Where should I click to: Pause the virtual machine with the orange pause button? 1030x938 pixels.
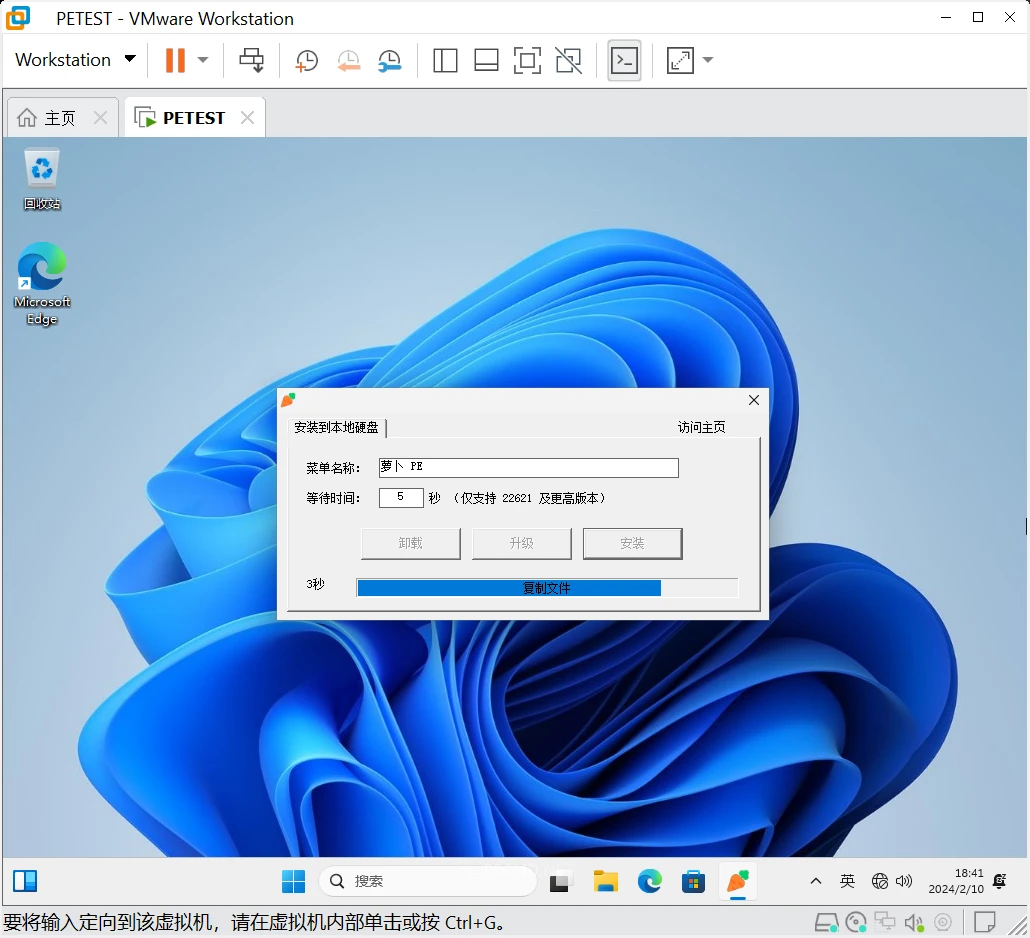(175, 60)
